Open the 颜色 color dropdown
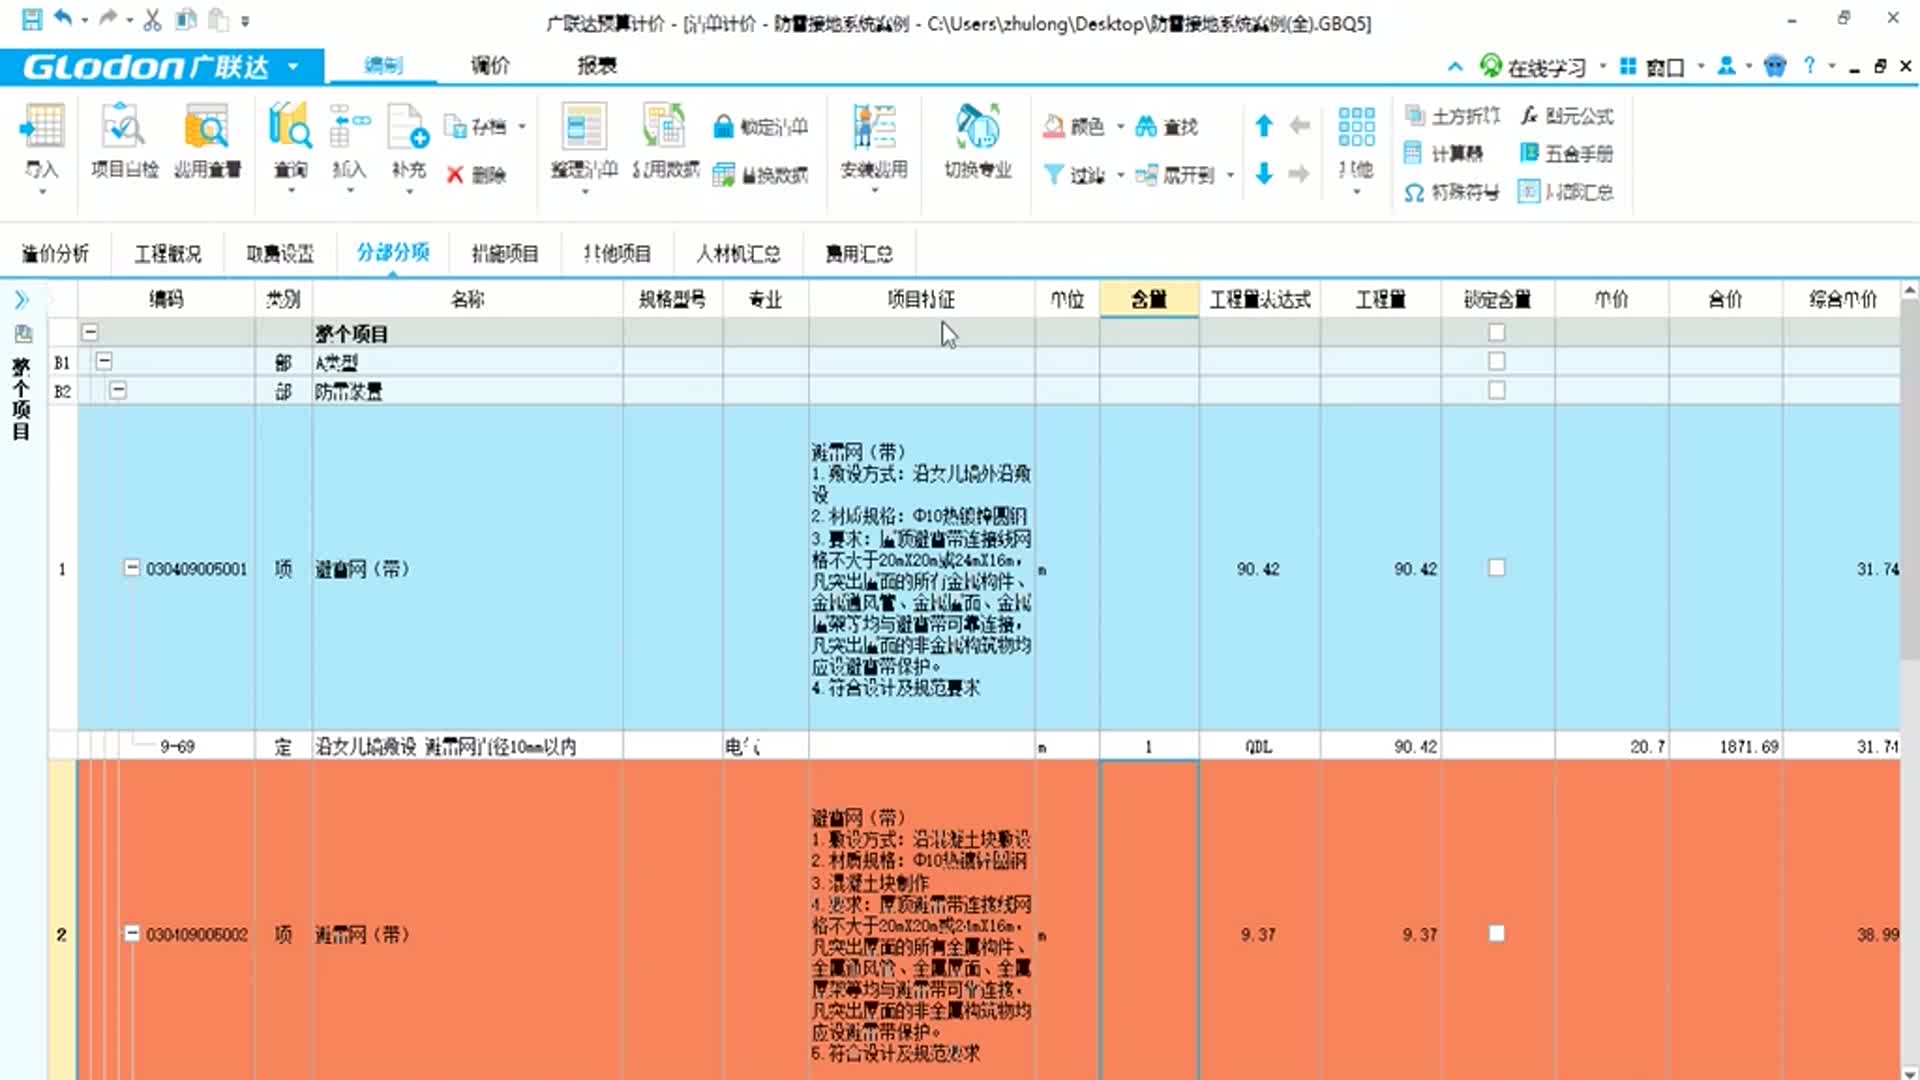The image size is (1920, 1080). pyautogui.click(x=1120, y=127)
